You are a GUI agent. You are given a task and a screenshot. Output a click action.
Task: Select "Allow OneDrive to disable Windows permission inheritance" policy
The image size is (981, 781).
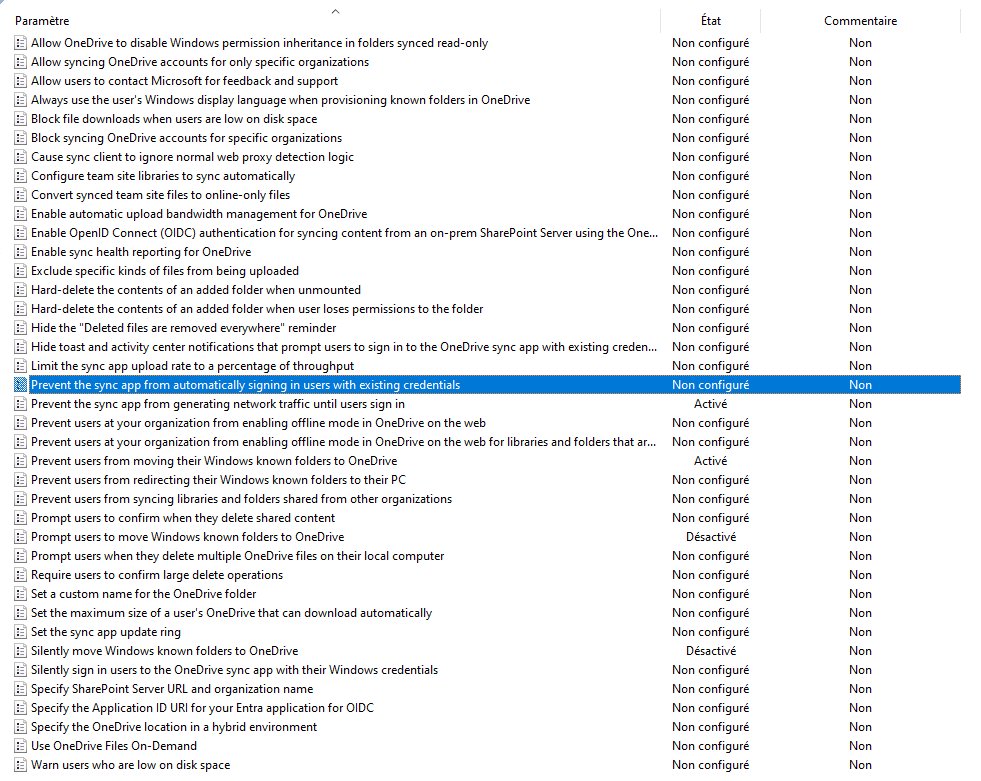tap(259, 43)
